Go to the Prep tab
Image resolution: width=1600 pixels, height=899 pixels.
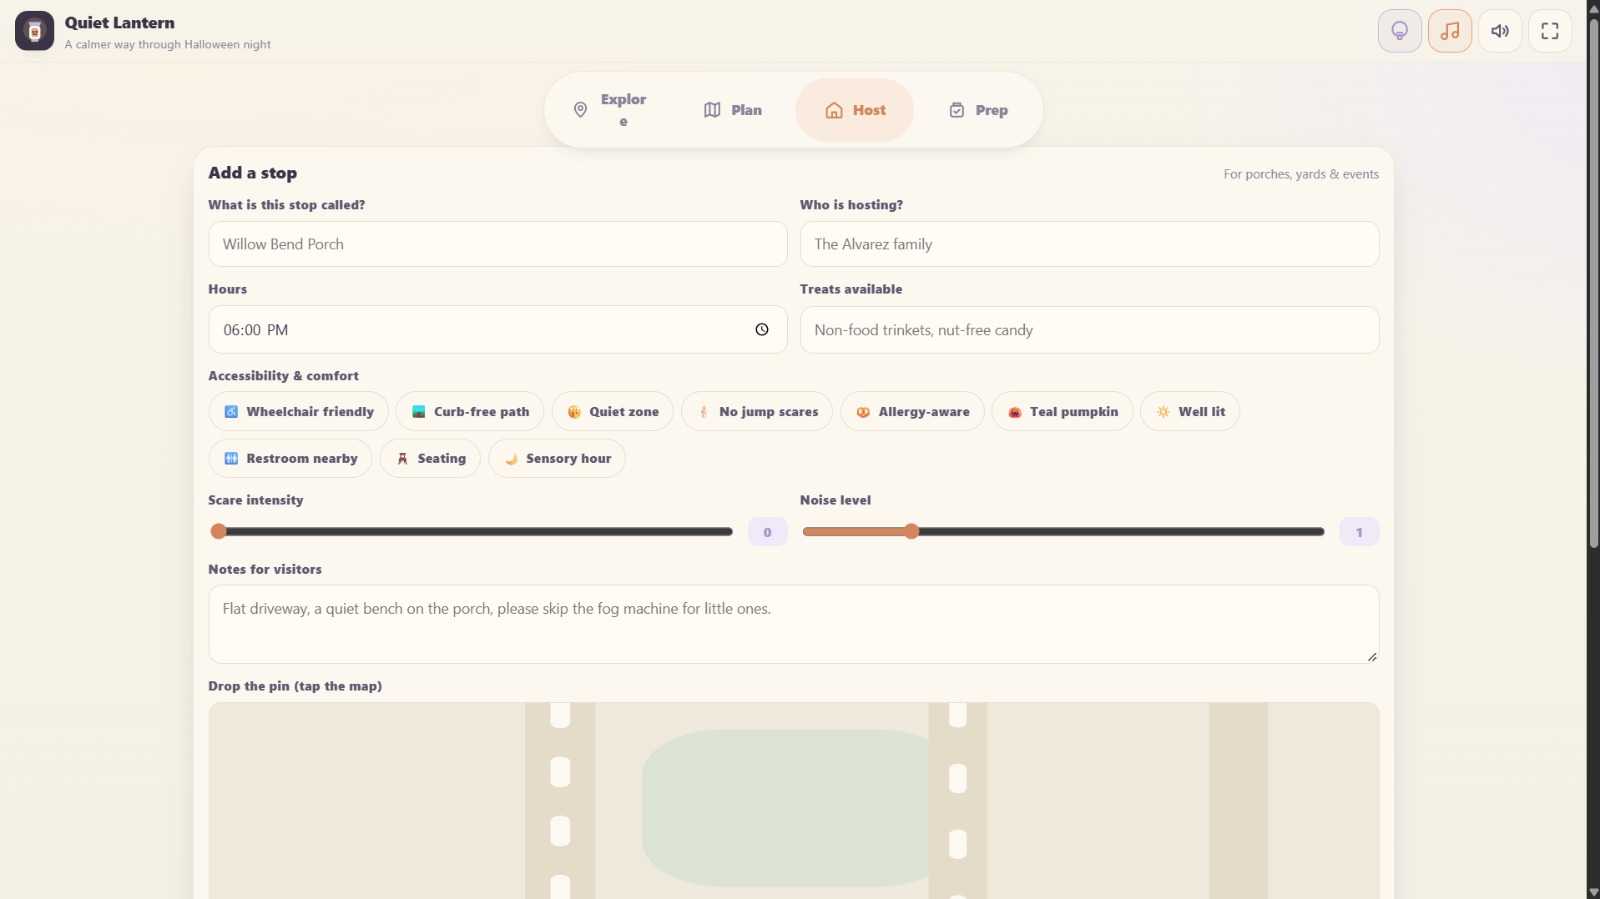pos(978,110)
